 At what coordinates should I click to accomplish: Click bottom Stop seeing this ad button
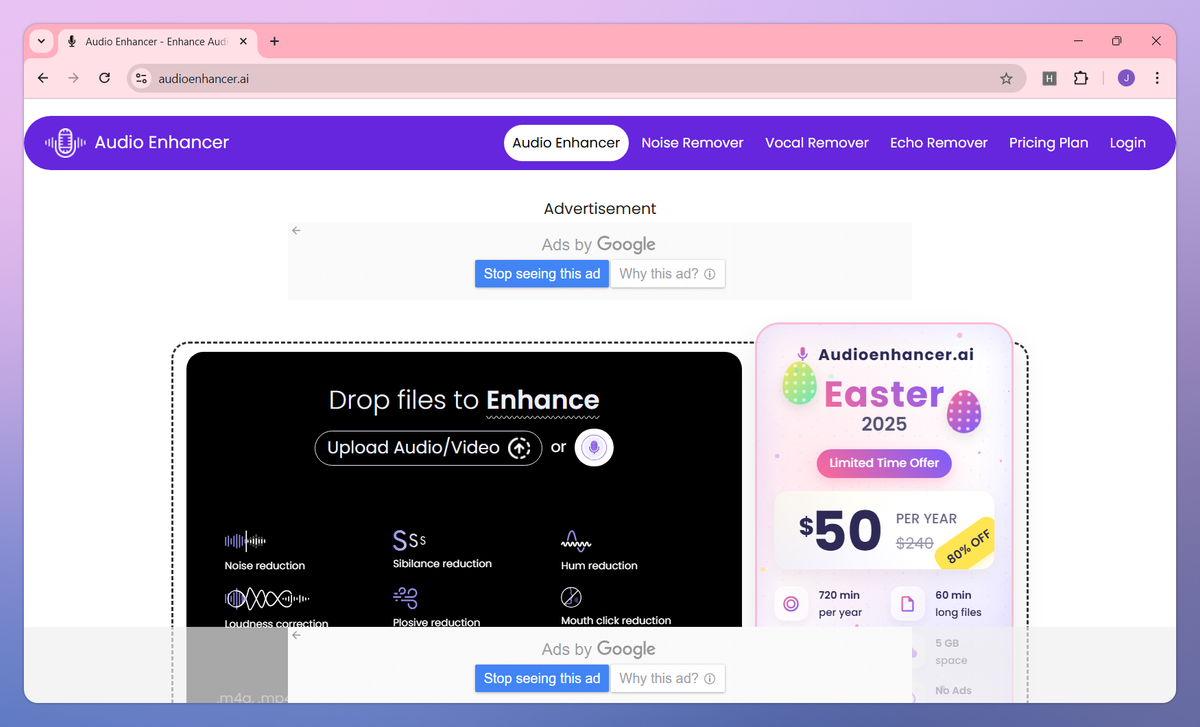click(542, 678)
